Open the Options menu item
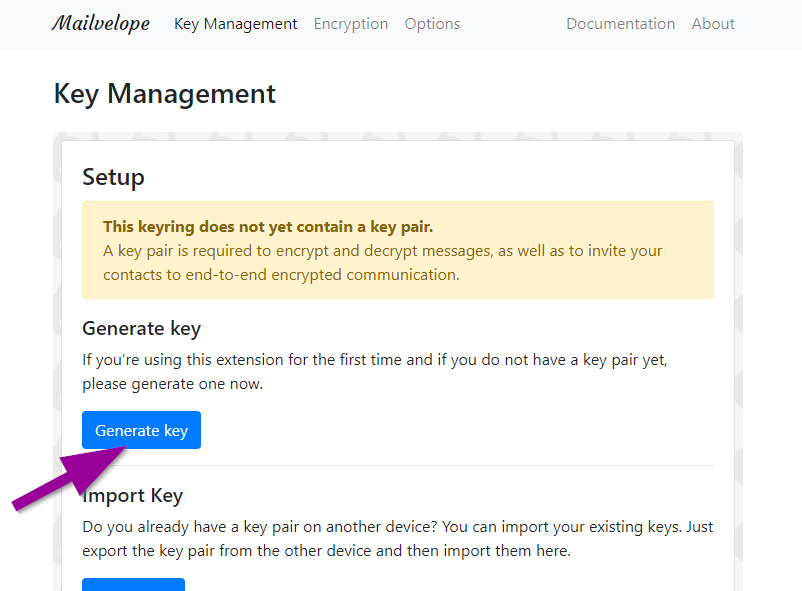Viewport: 802px width, 591px height. click(432, 23)
